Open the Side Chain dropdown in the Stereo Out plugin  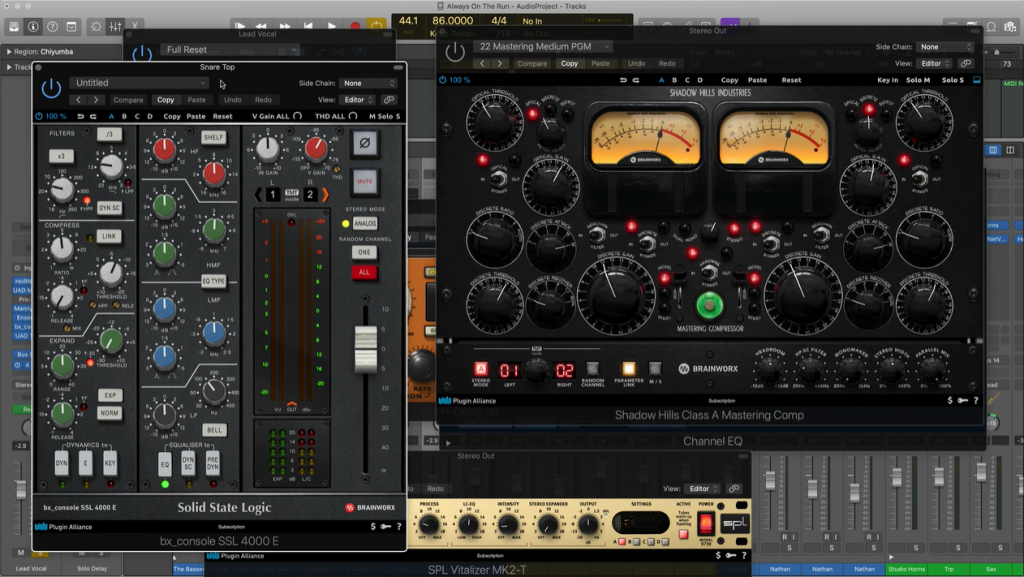[x=945, y=47]
